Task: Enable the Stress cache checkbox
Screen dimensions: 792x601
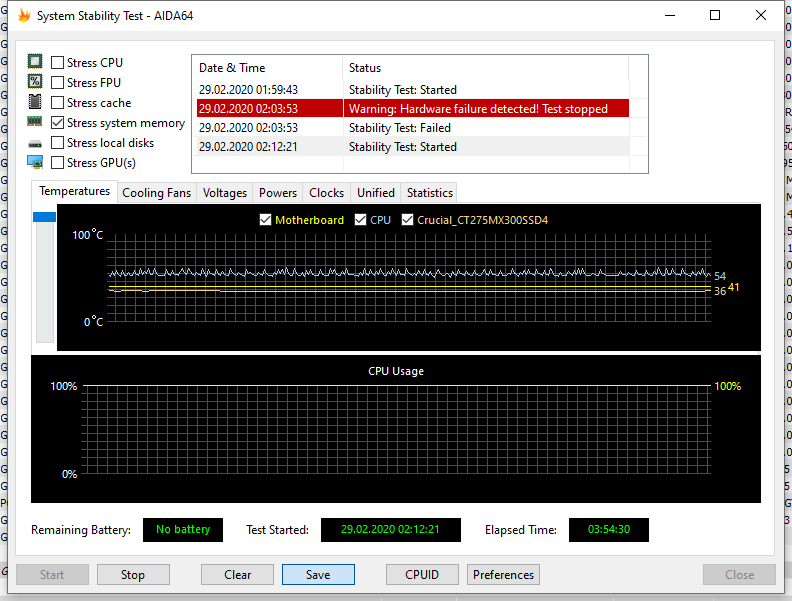Action: (58, 103)
